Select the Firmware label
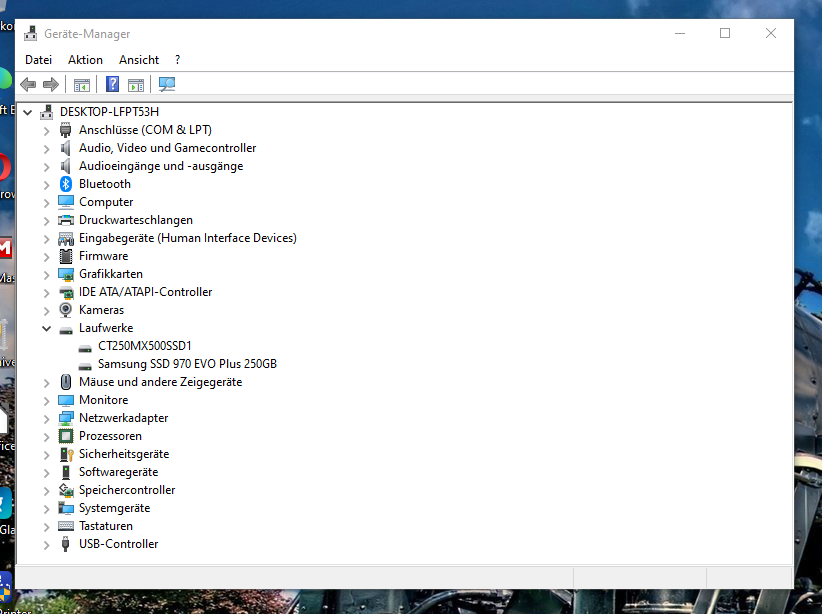822x614 pixels. coord(104,256)
